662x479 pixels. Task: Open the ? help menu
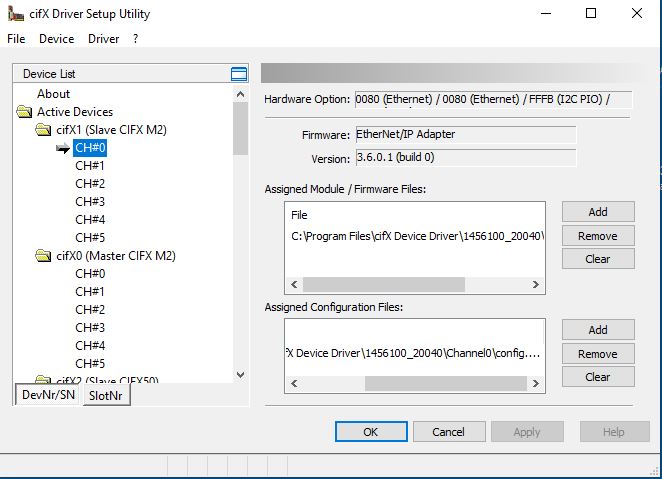click(135, 39)
